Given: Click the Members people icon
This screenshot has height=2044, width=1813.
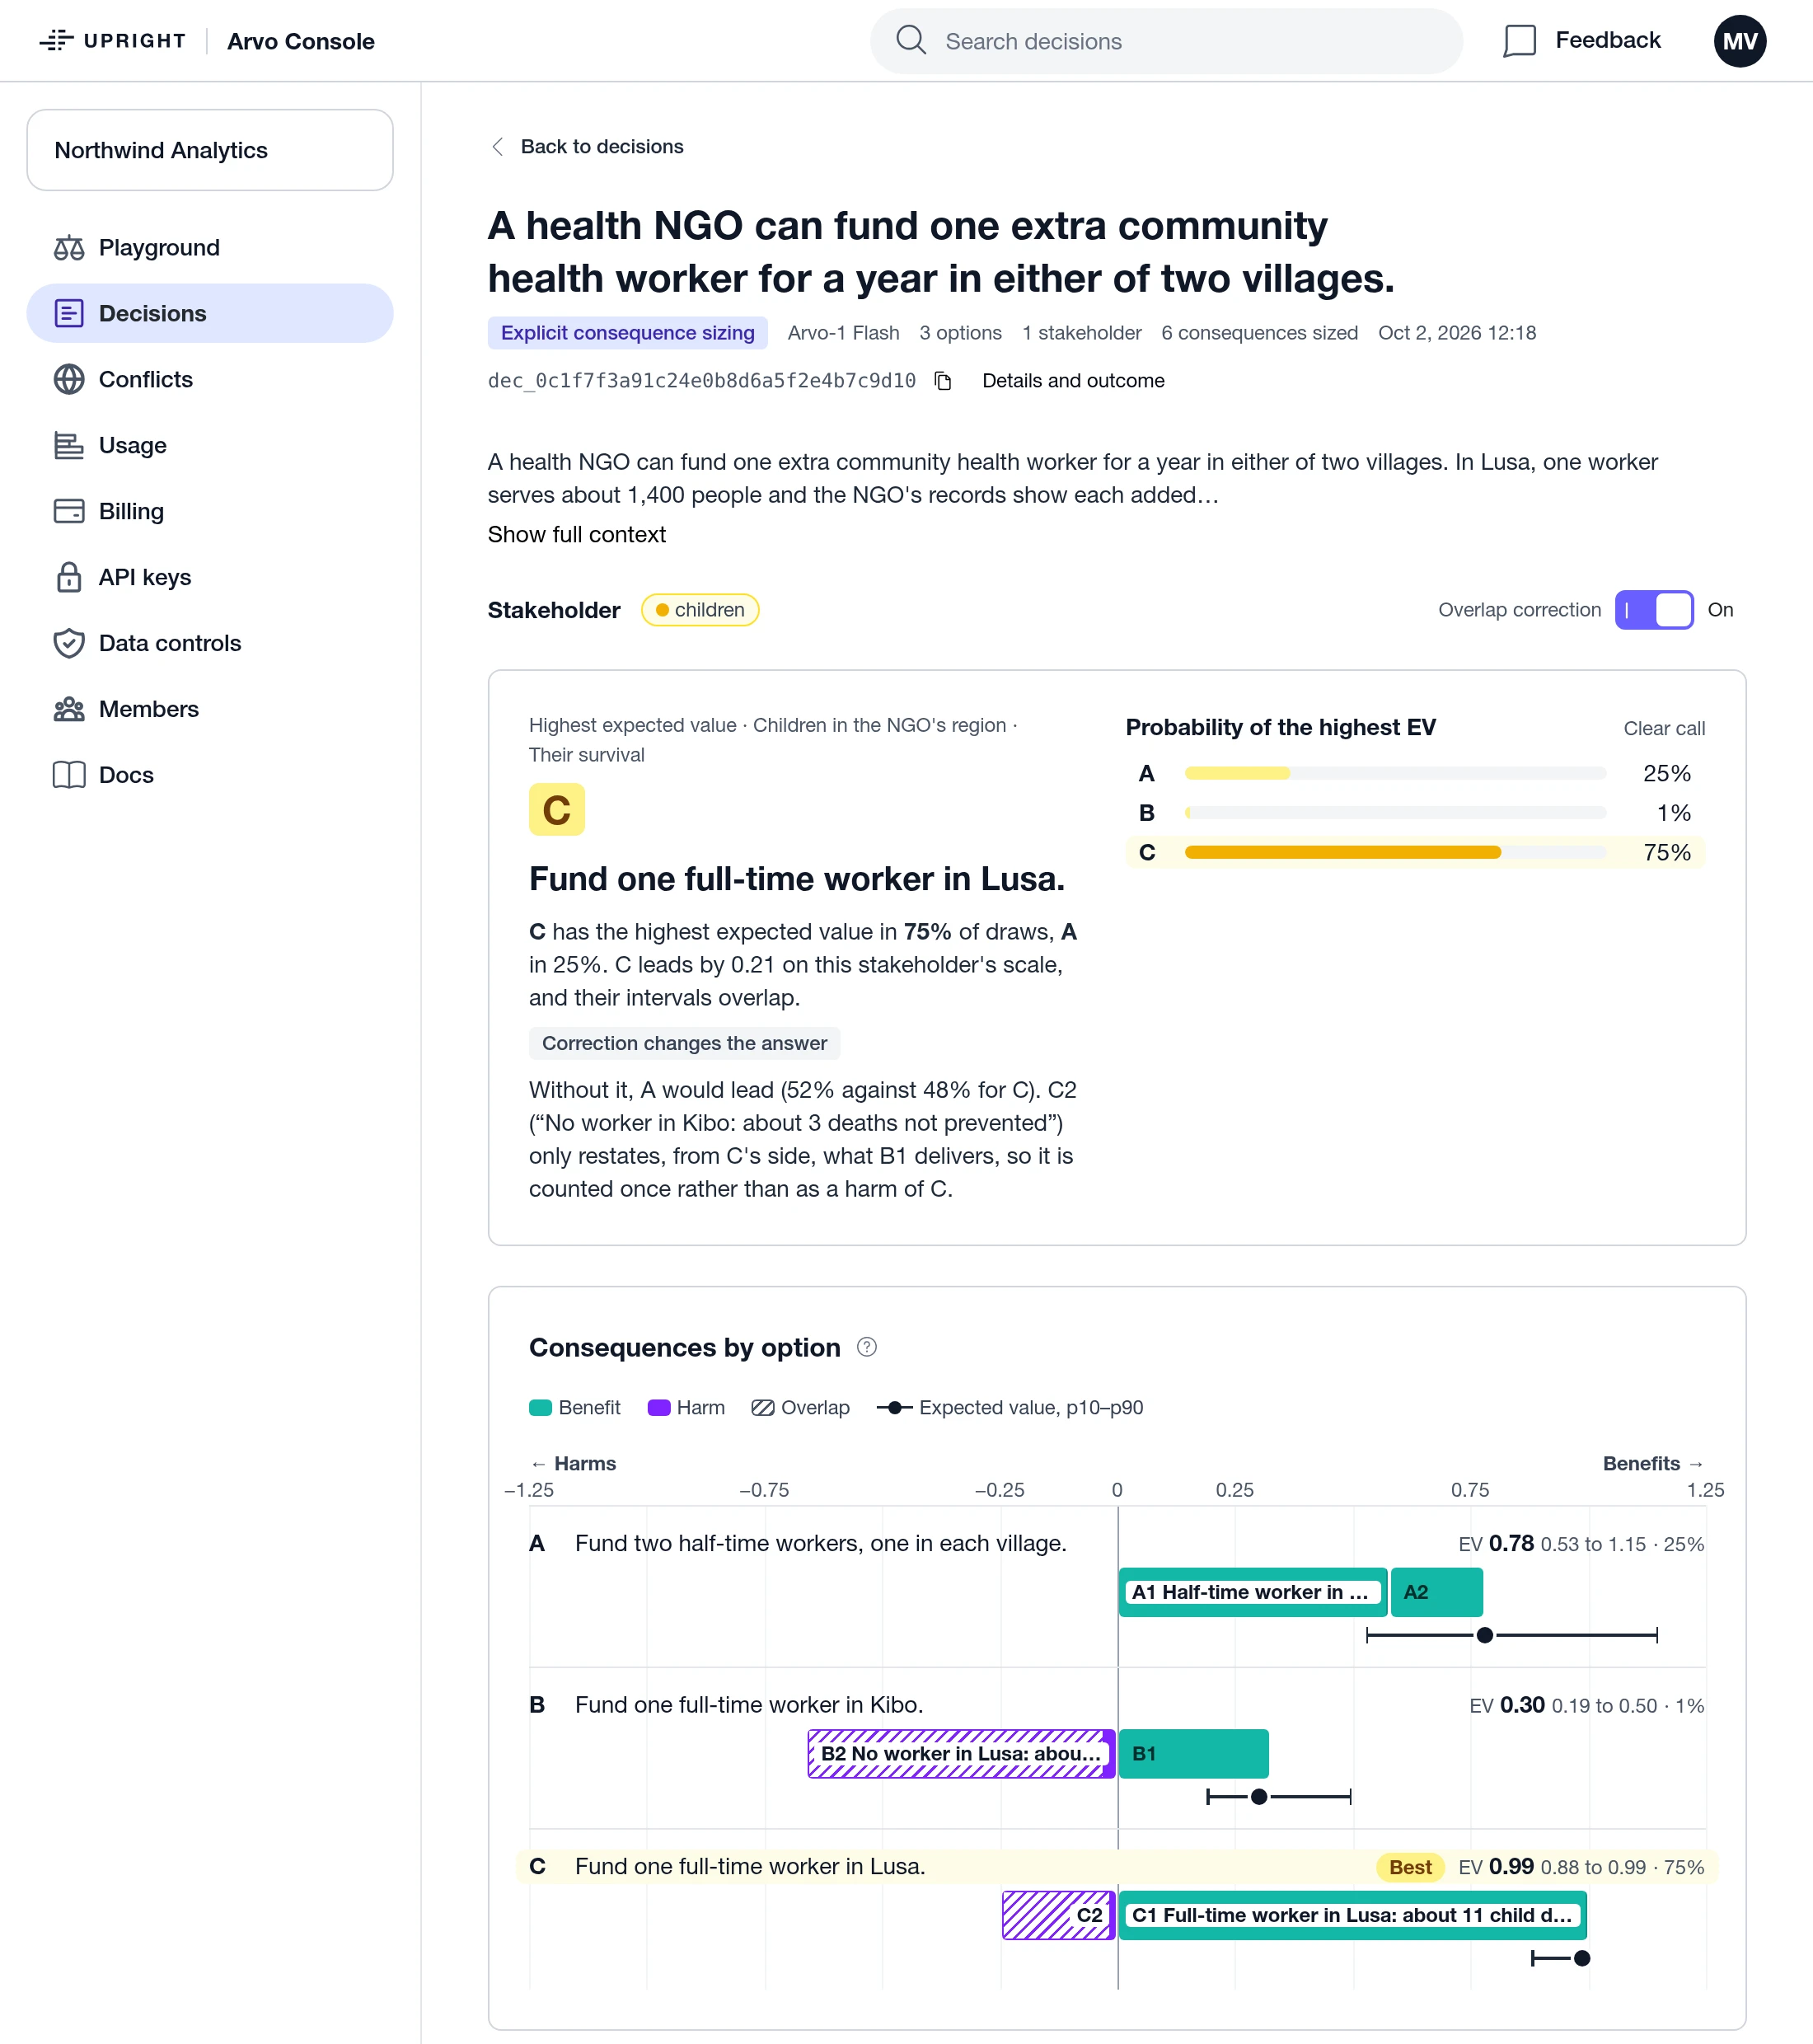Looking at the screenshot, I should point(69,709).
